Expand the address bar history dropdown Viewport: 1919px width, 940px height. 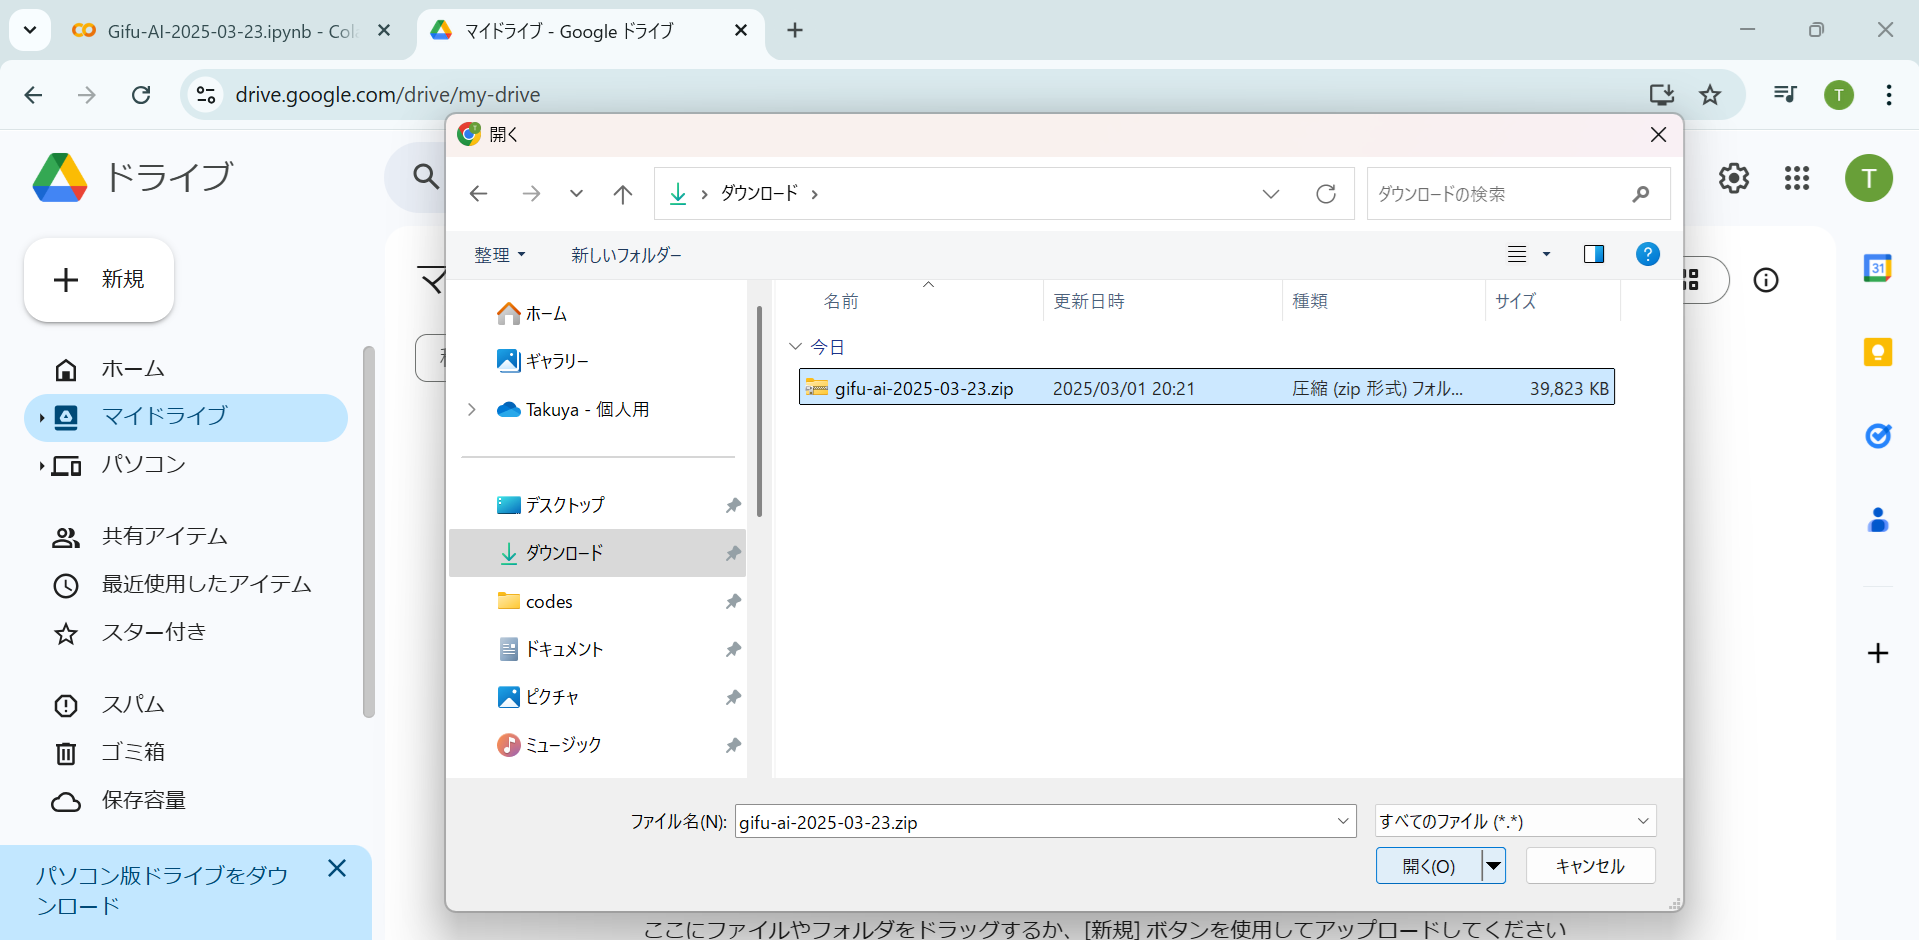coord(1270,194)
